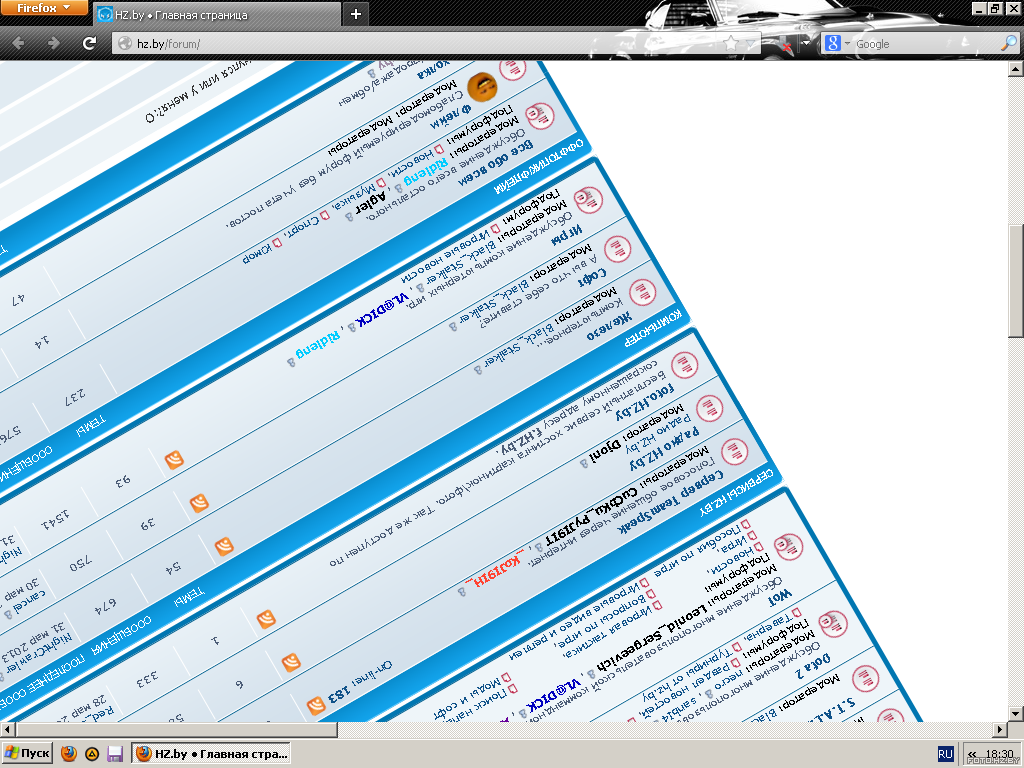This screenshot has height=768, width=1024.
Task: Click the magnifier search icon
Action: coord(1008,44)
